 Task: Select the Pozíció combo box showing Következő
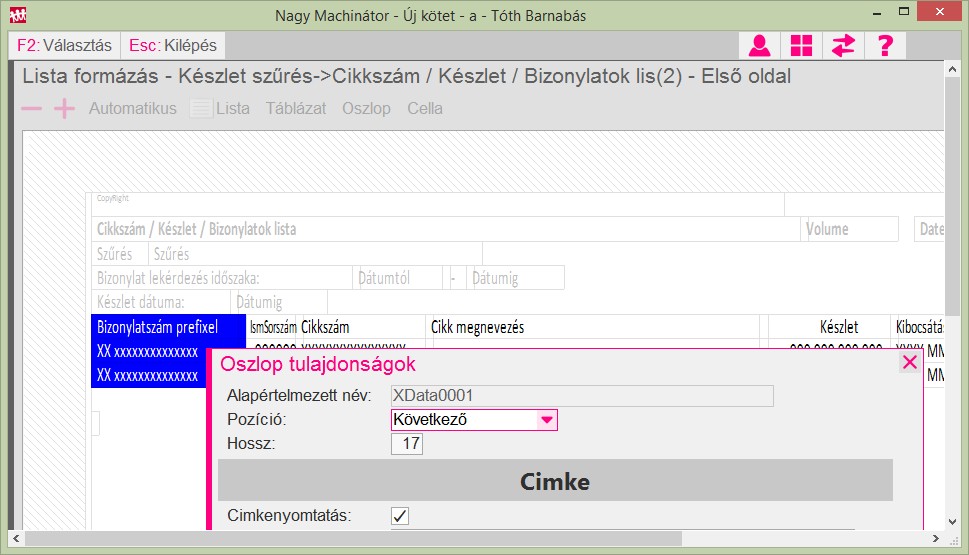point(475,420)
